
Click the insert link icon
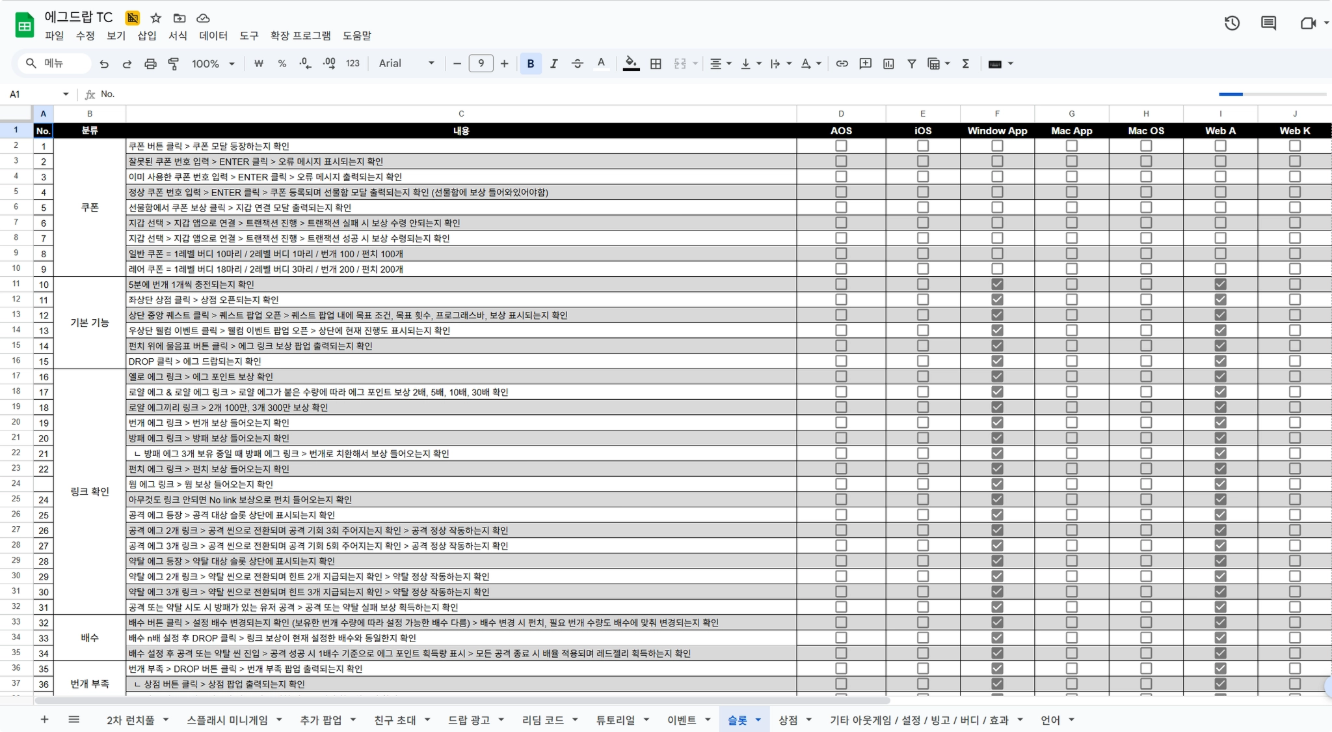pos(842,63)
